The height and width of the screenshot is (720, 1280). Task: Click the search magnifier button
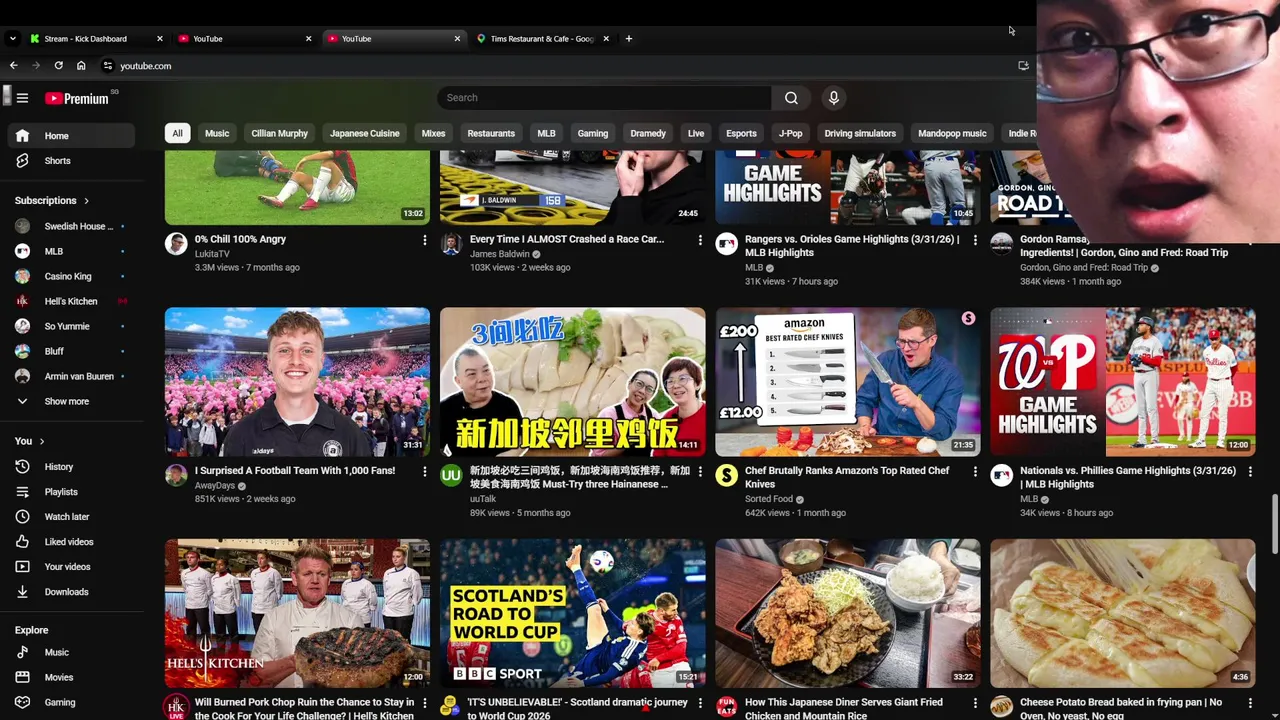point(791,98)
